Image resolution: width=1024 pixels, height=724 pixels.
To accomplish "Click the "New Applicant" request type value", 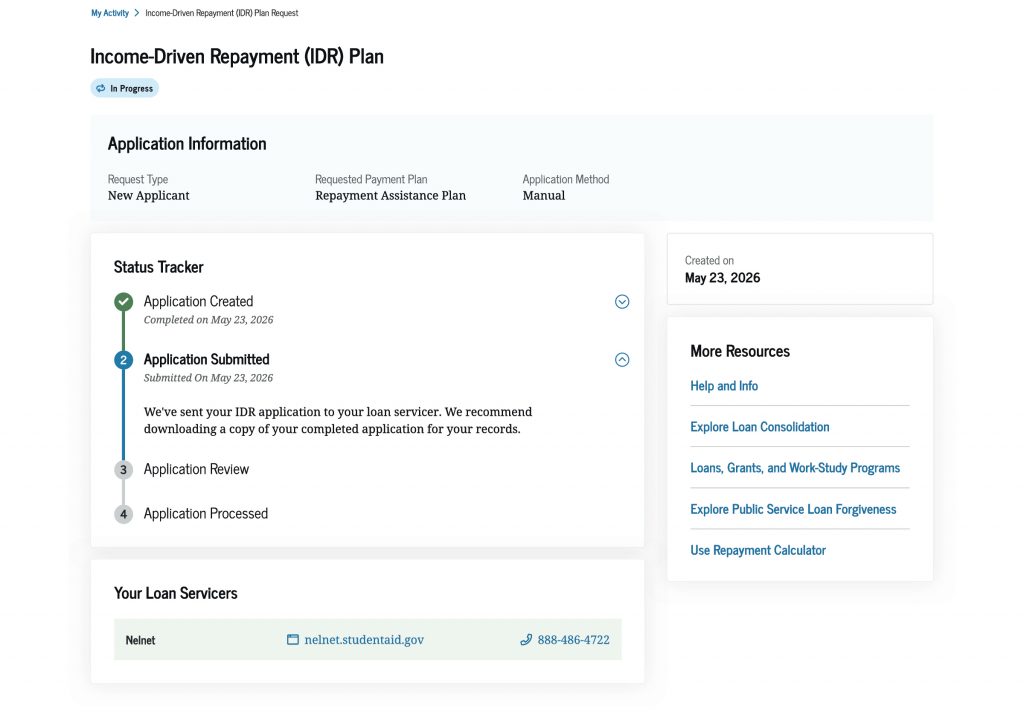I will tap(148, 196).
